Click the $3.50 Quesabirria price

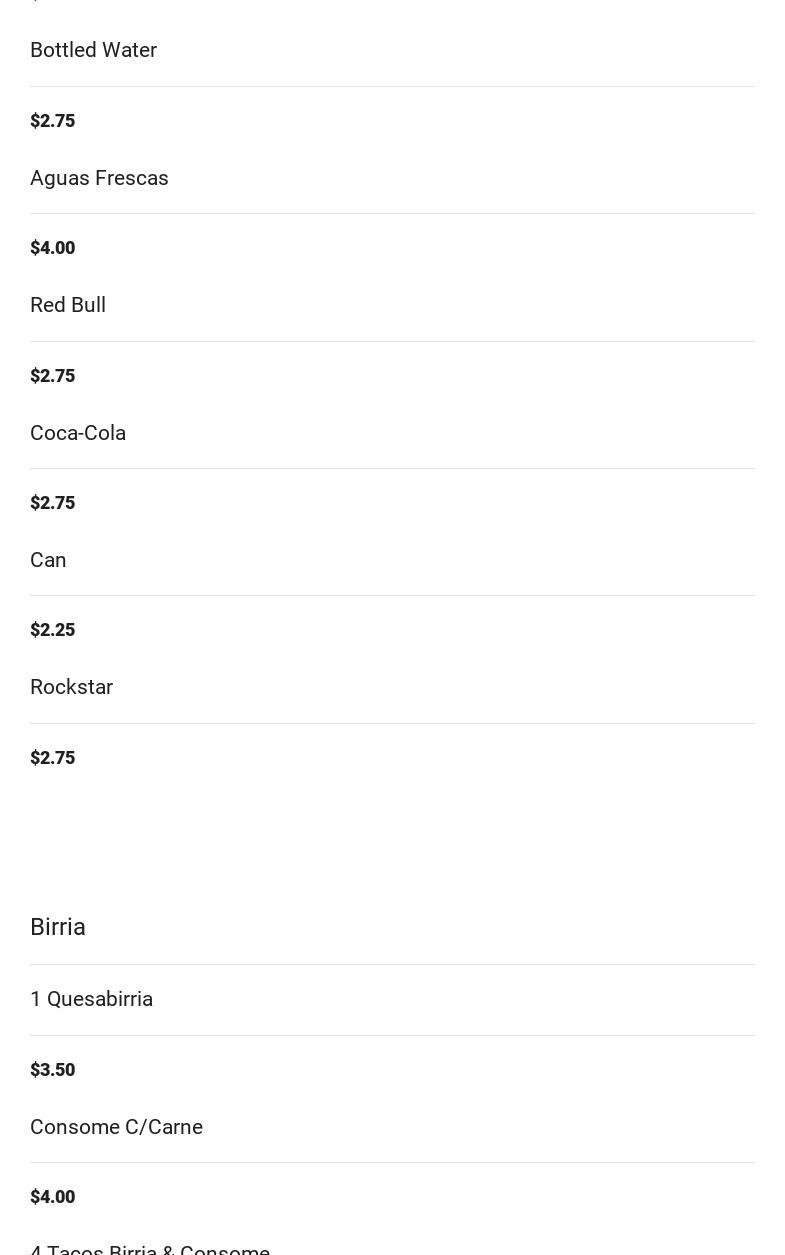(x=53, y=1070)
